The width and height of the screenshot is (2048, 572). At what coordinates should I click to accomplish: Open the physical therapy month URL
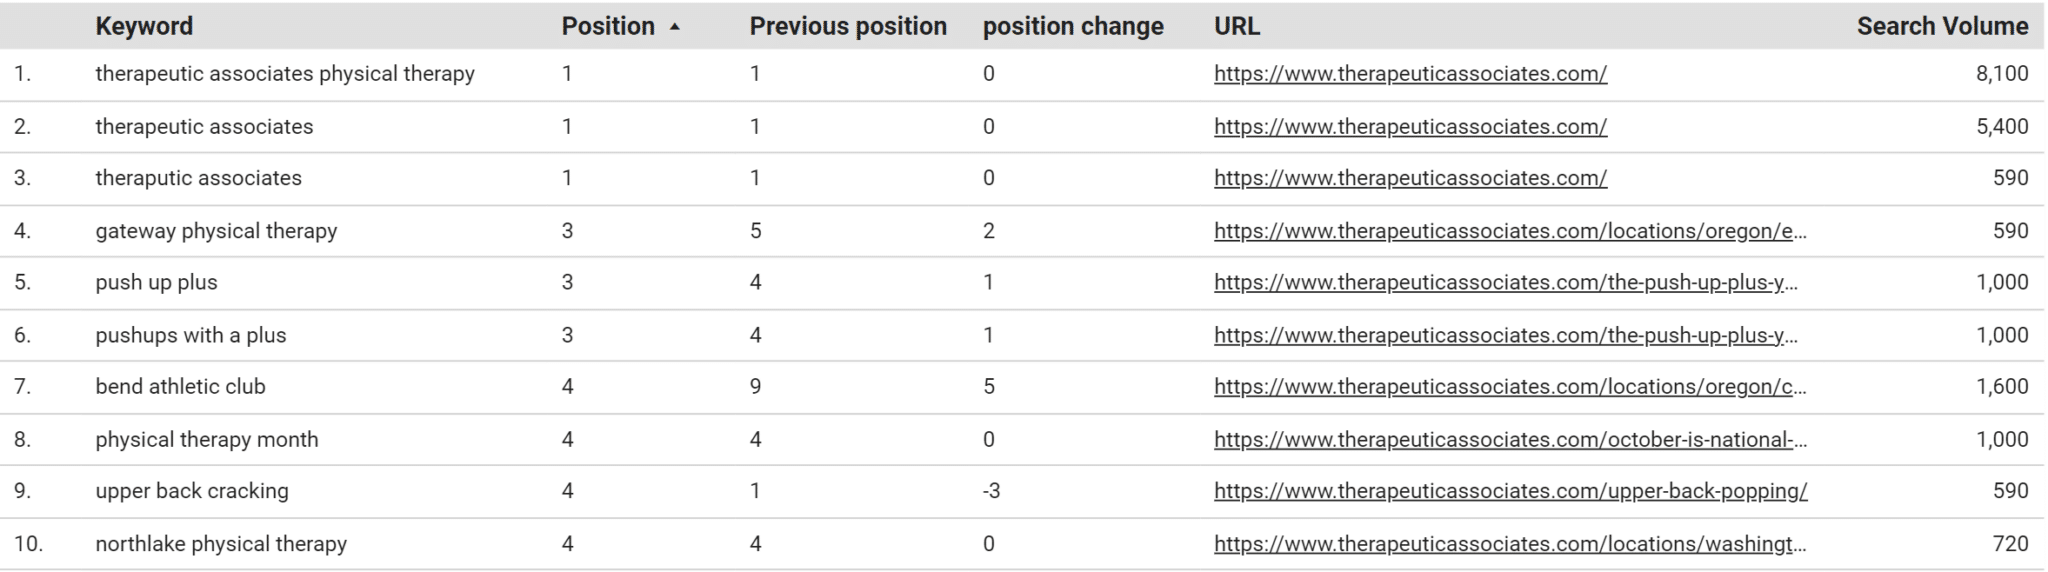coord(1510,439)
